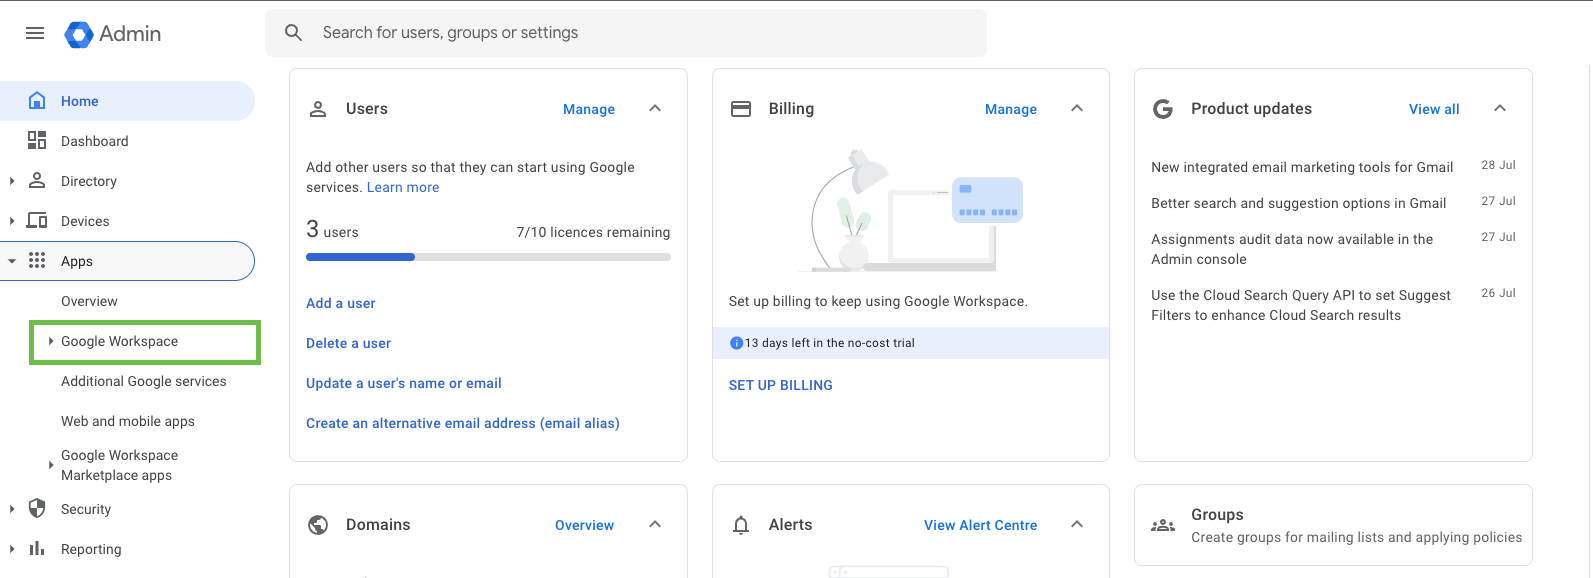1593x578 pixels.
Task: Click the Billing credit card icon
Action: (741, 109)
